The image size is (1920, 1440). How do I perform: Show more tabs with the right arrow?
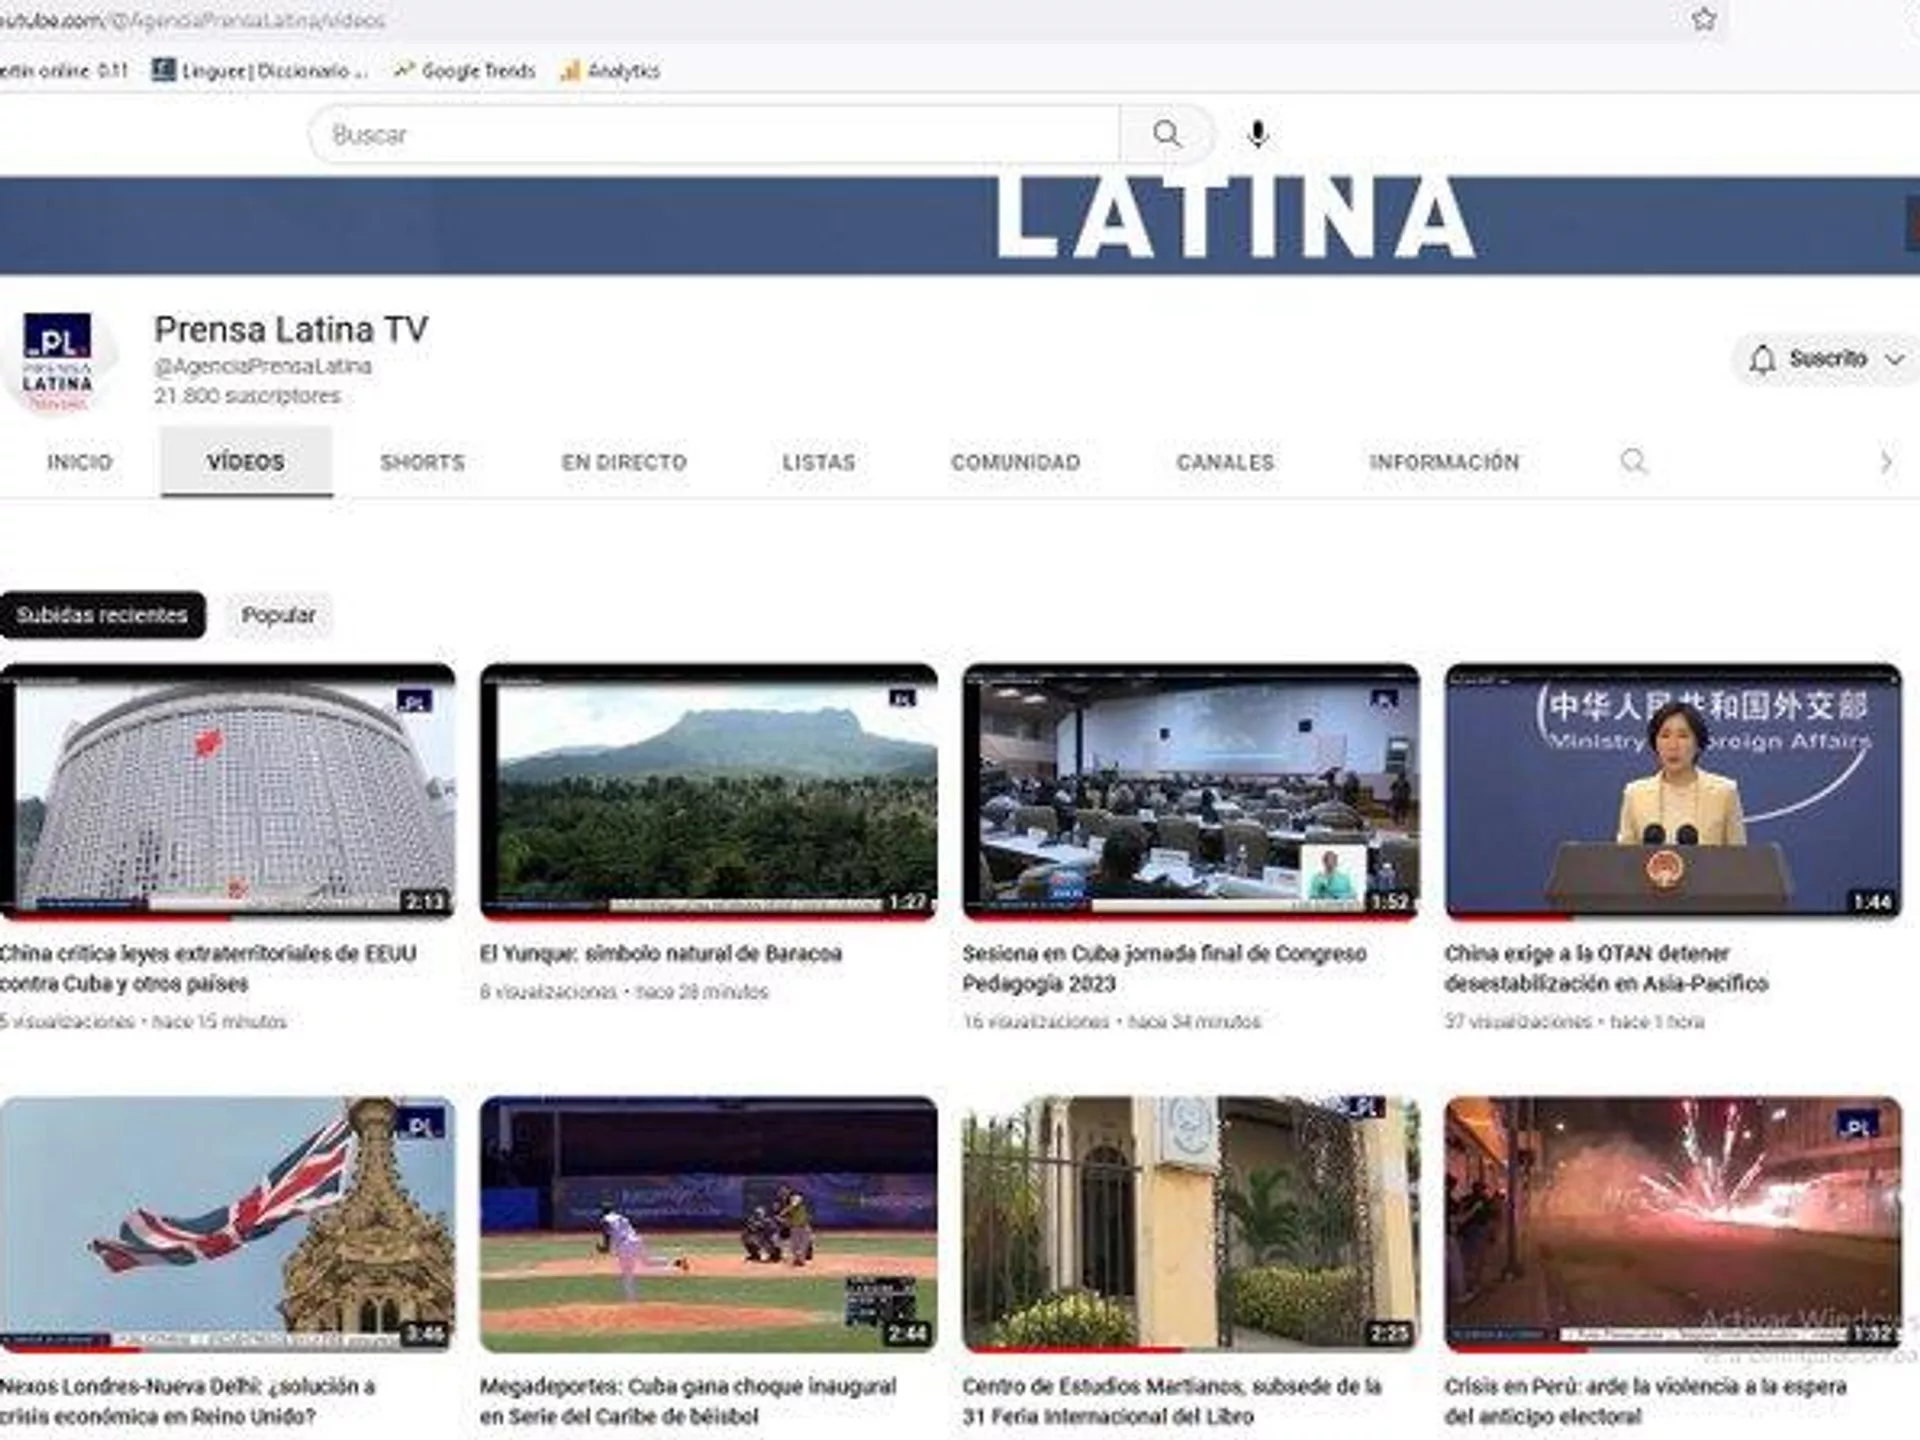[x=1885, y=461]
